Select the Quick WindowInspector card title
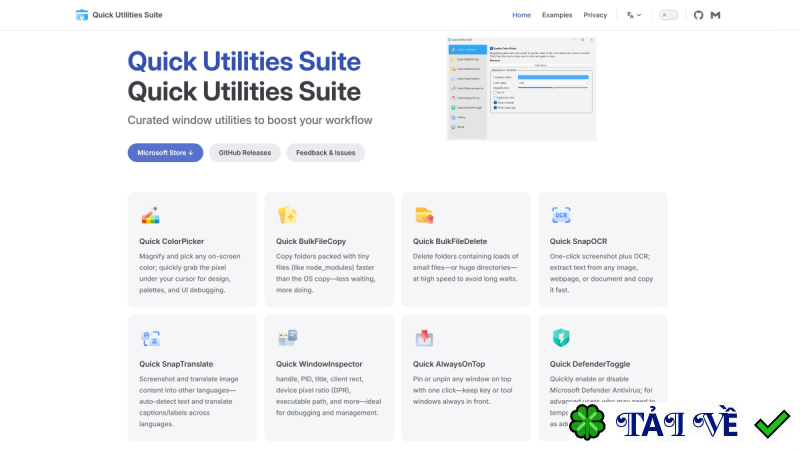The height and width of the screenshot is (450, 800). (319, 364)
